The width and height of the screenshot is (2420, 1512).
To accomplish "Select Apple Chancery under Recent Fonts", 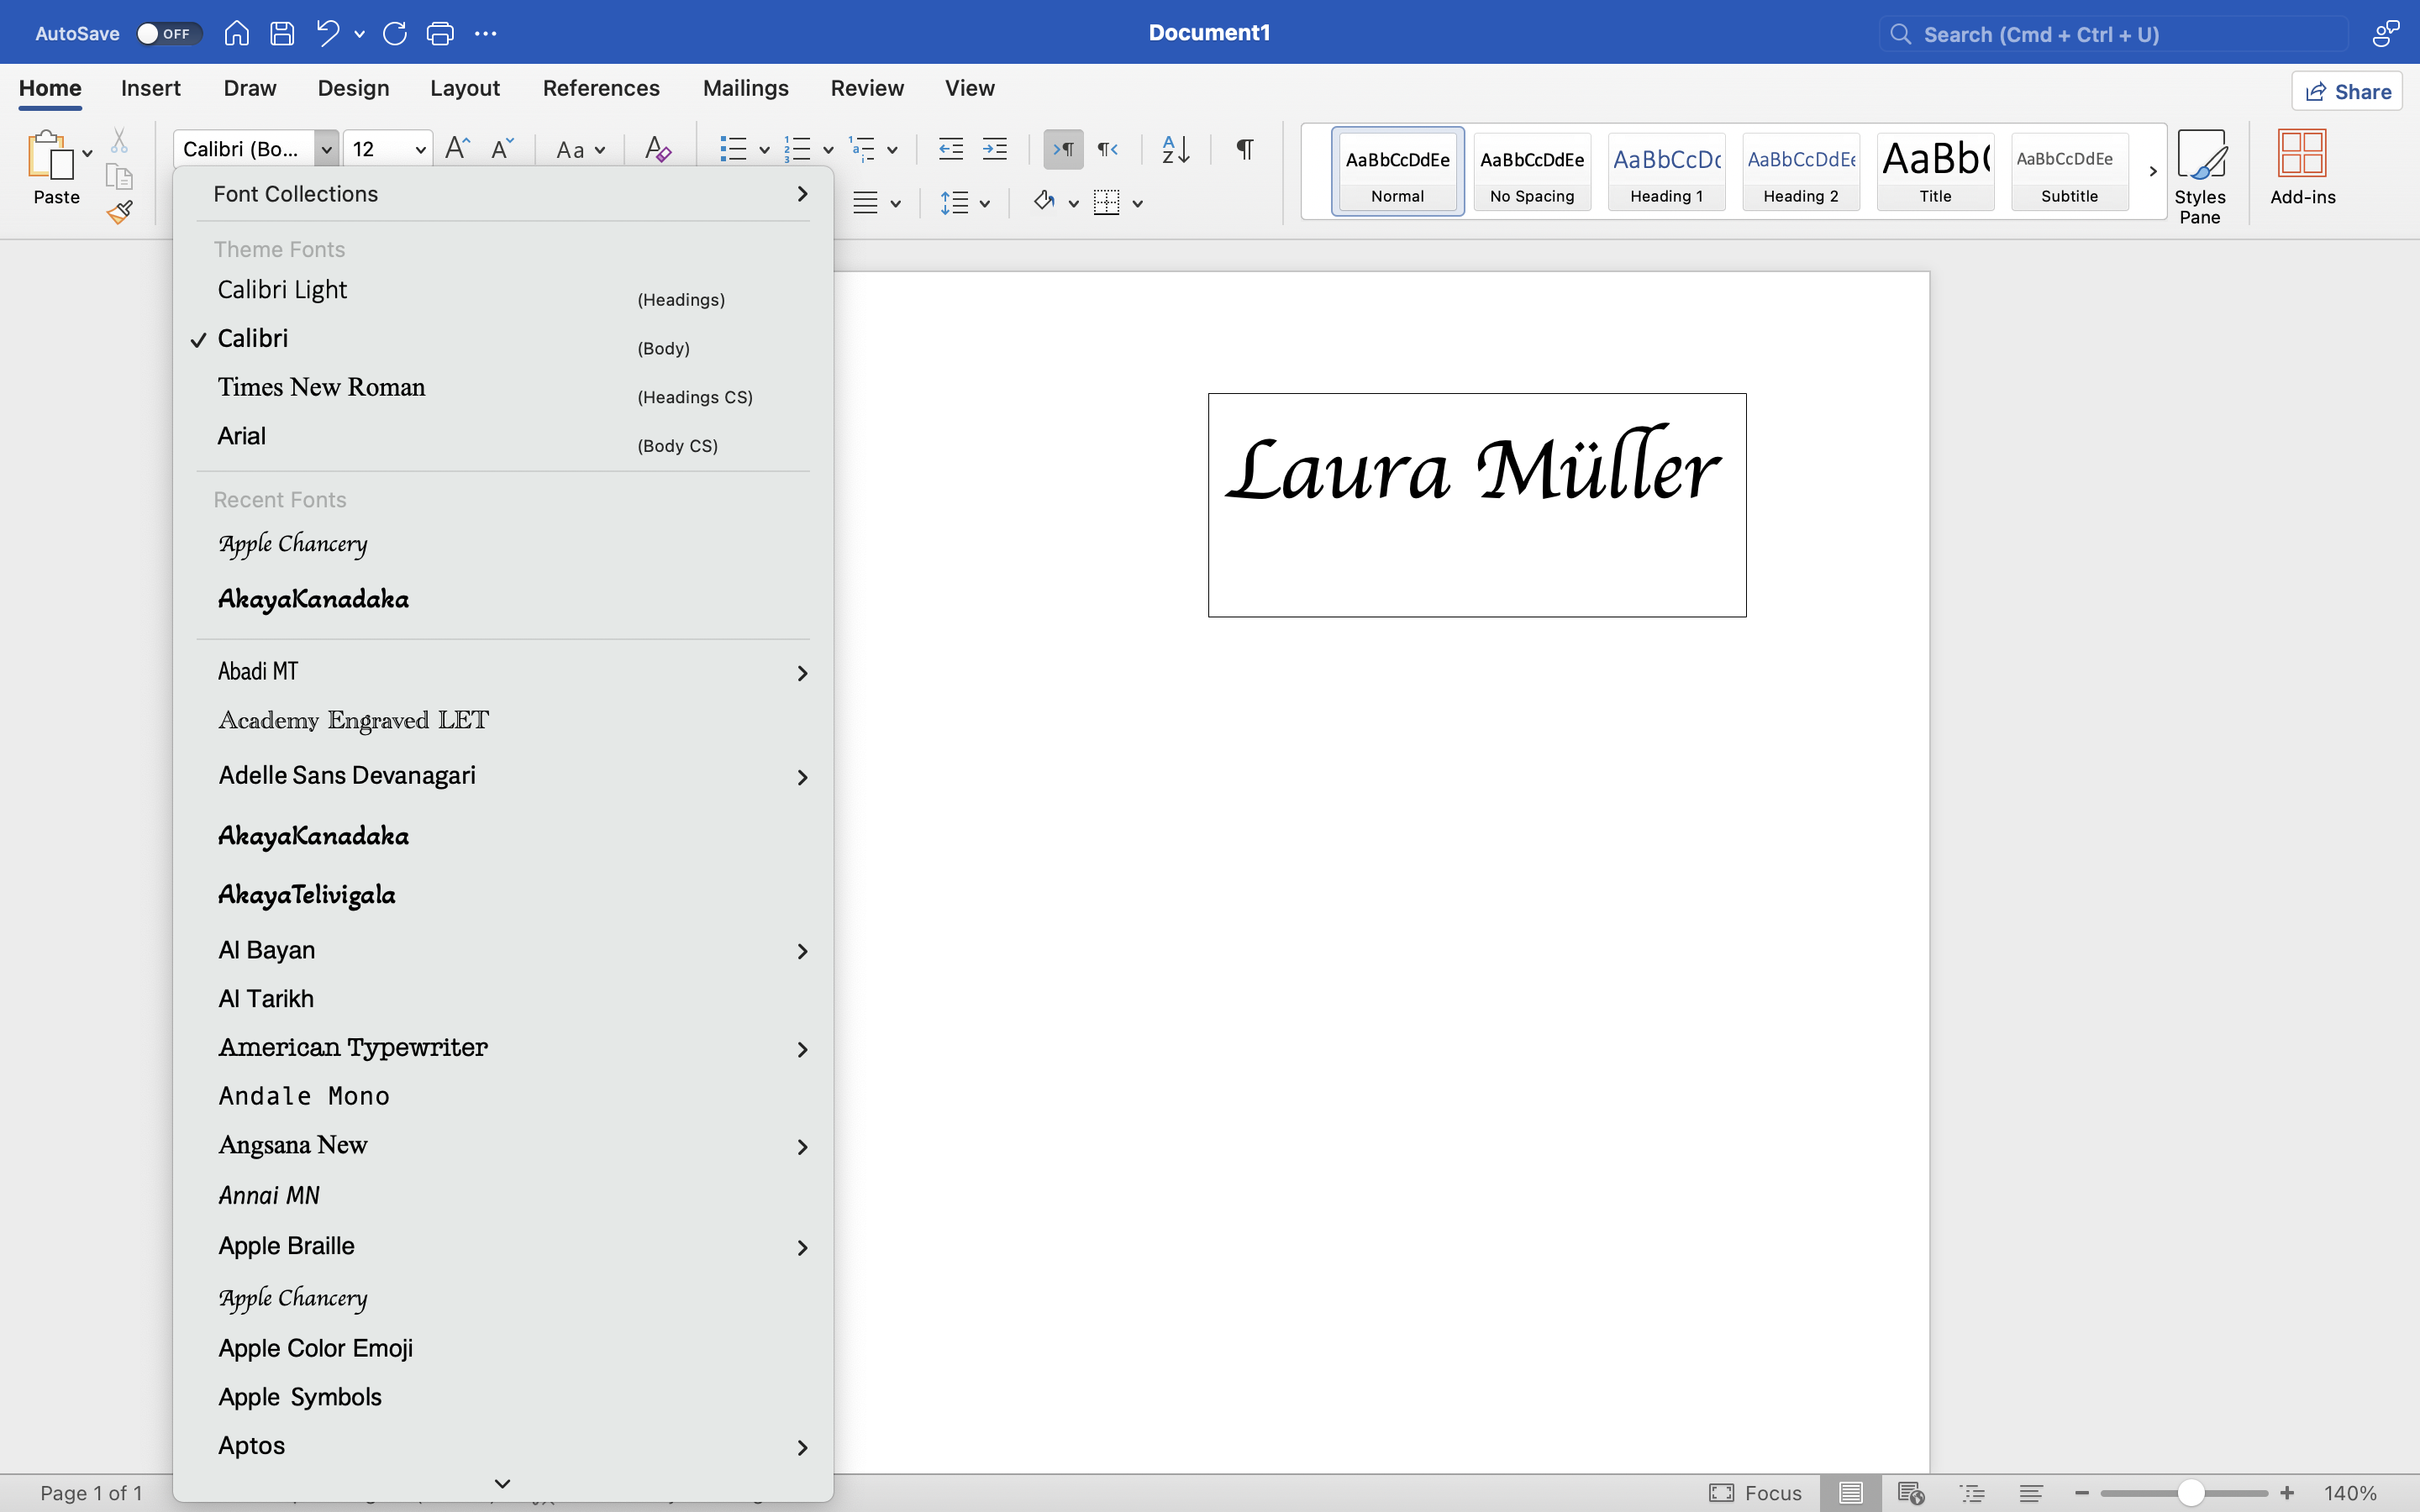I will coord(503,544).
